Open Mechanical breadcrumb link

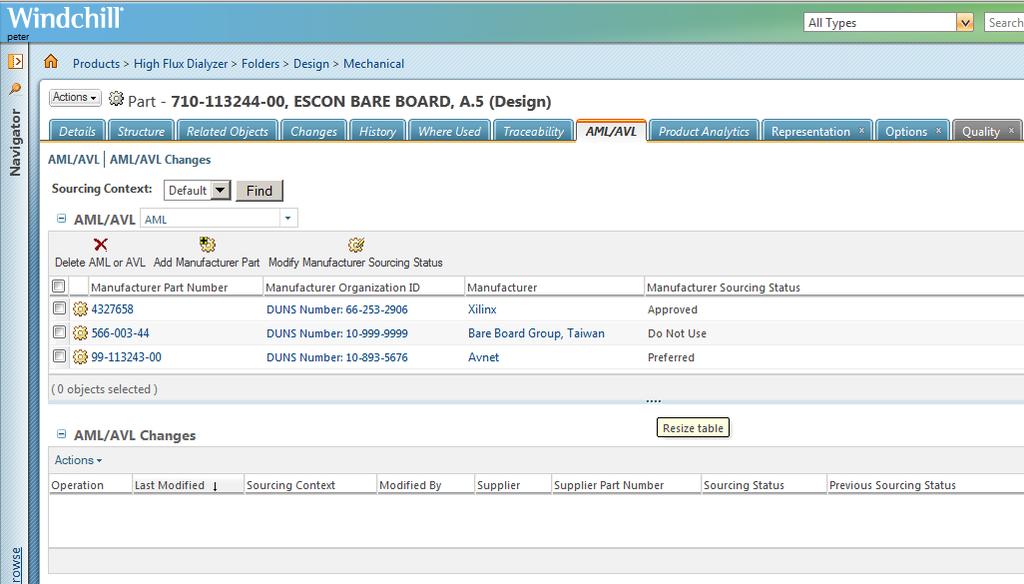pos(374,63)
